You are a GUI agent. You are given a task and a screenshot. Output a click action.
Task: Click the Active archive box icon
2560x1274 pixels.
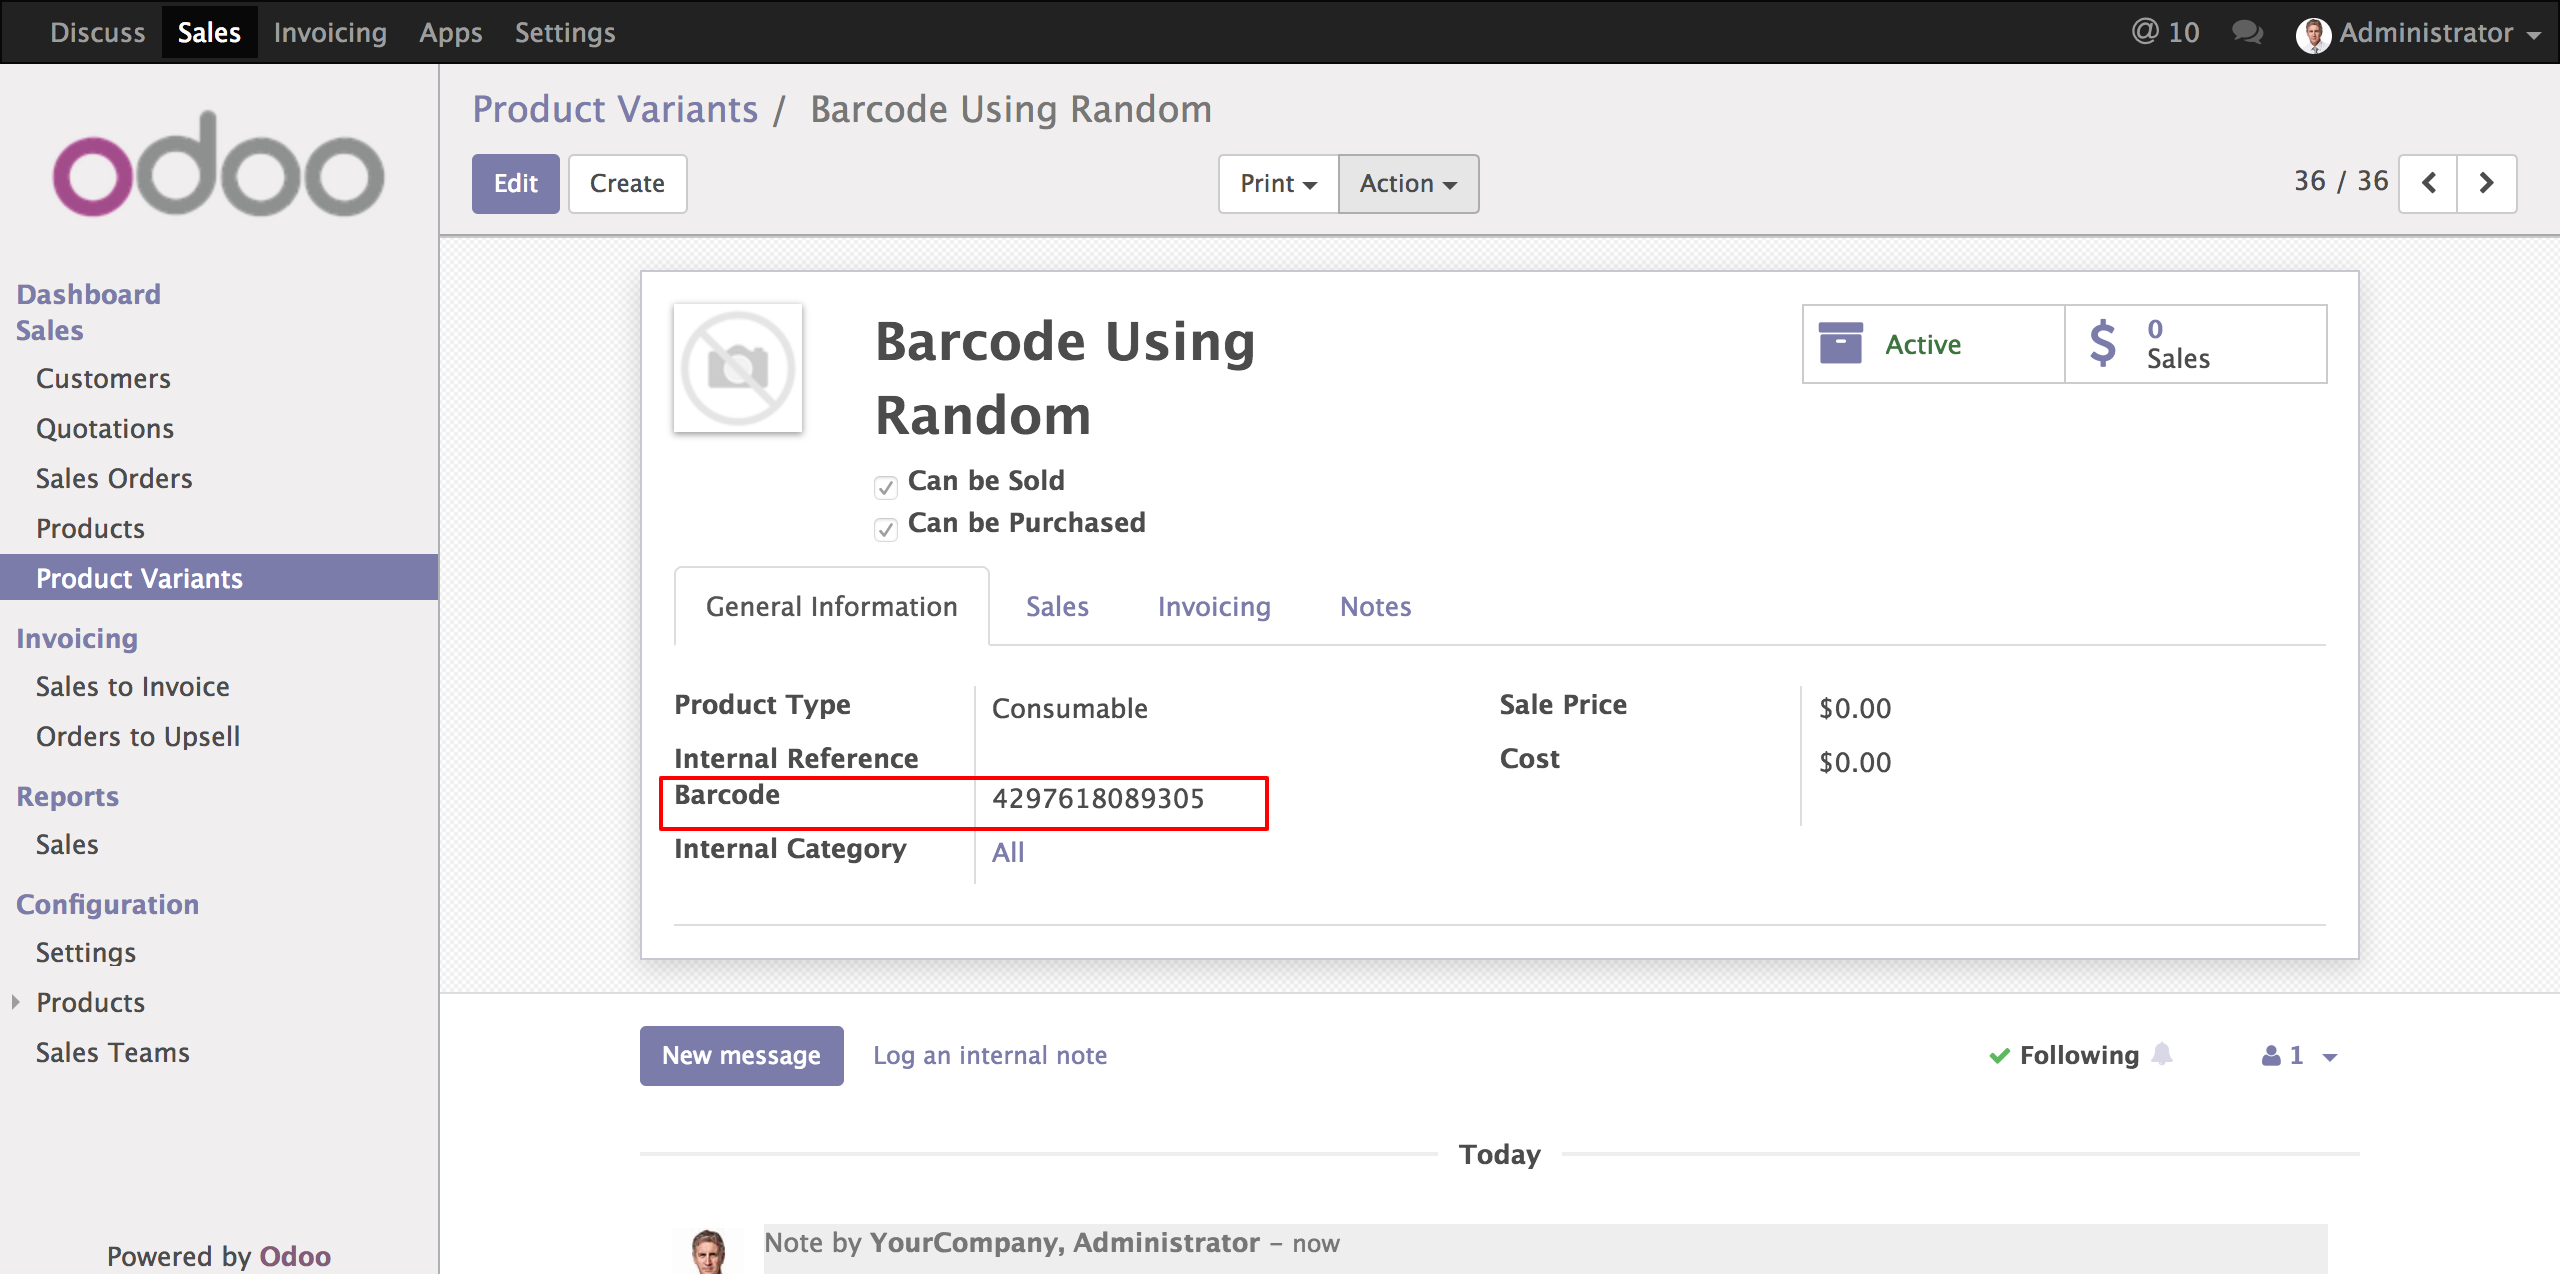1840,344
